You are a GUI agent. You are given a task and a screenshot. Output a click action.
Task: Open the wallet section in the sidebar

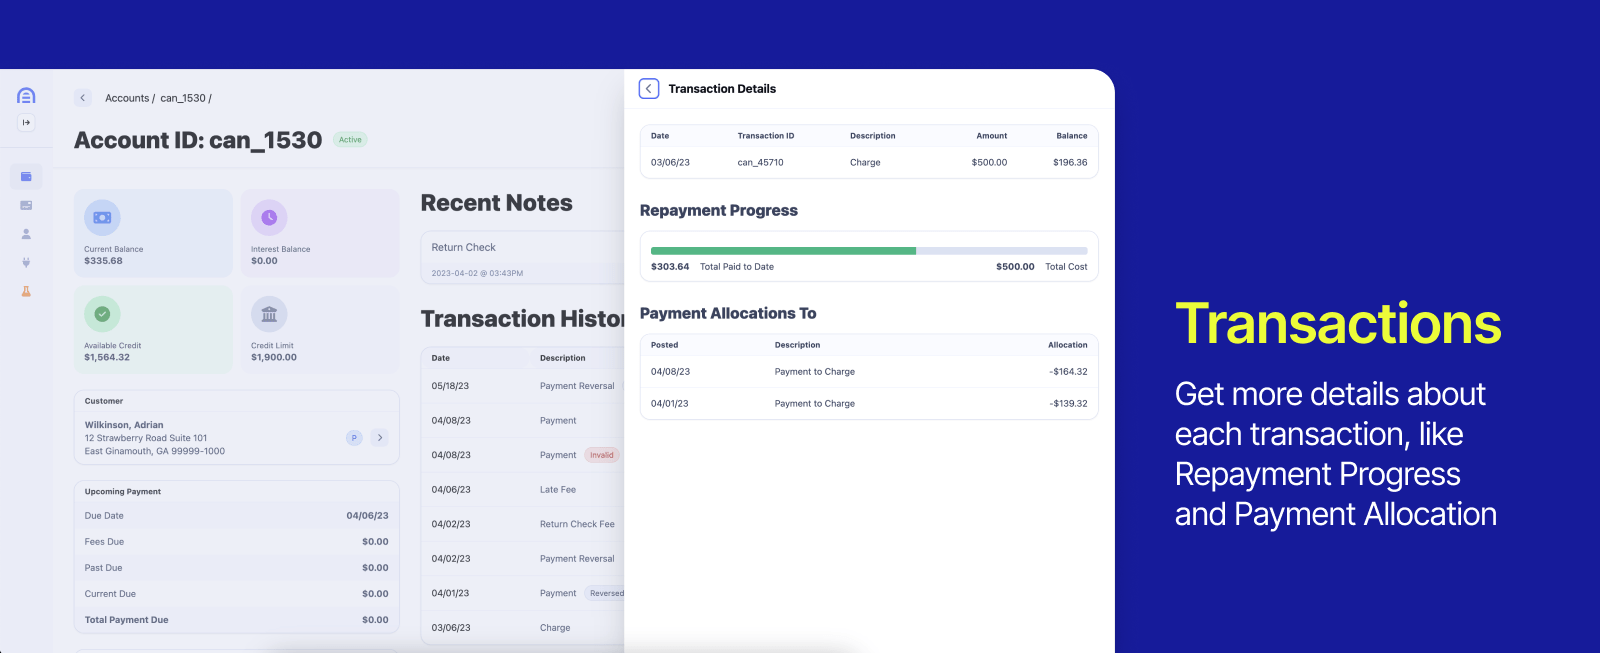click(26, 177)
